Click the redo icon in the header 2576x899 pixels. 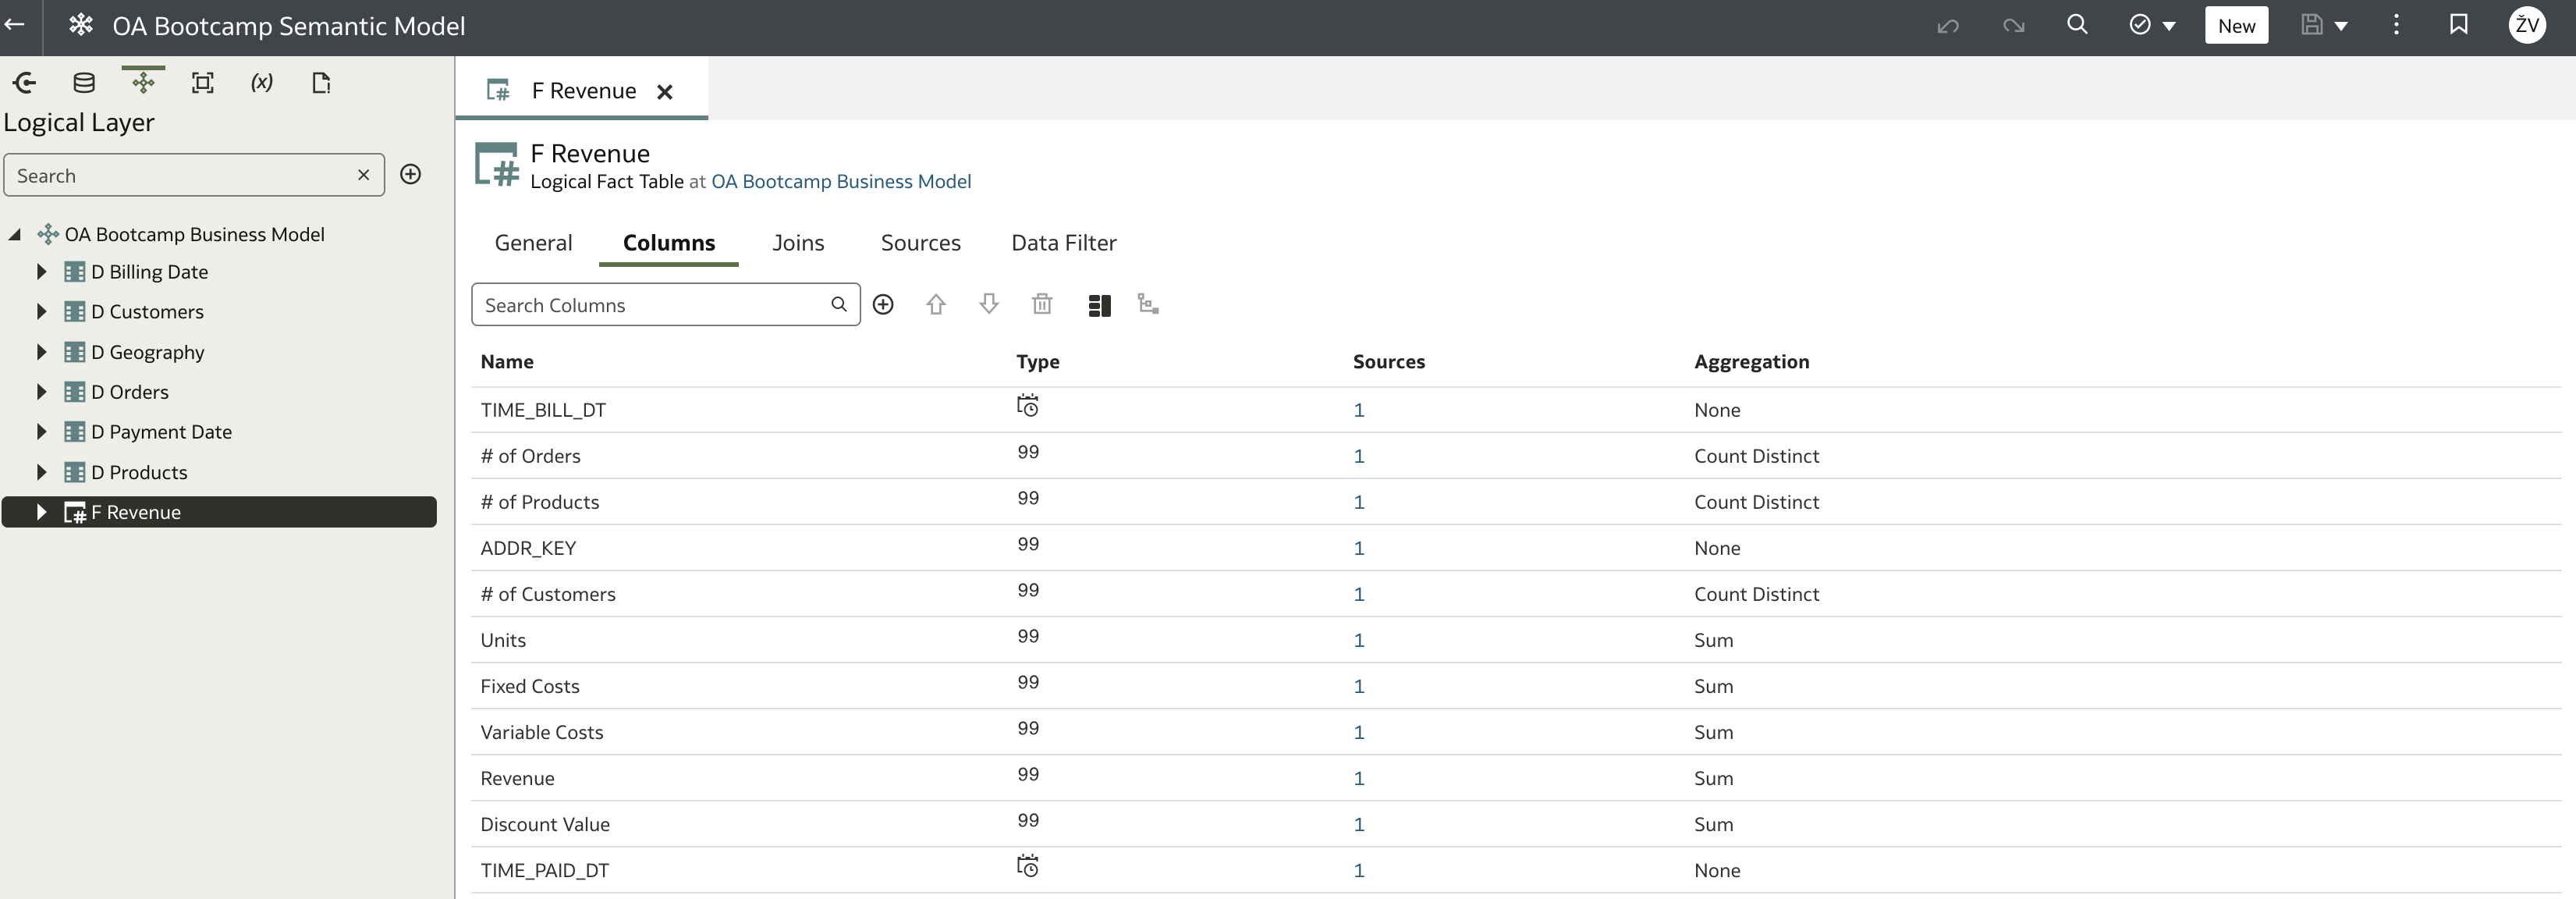coord(2013,26)
